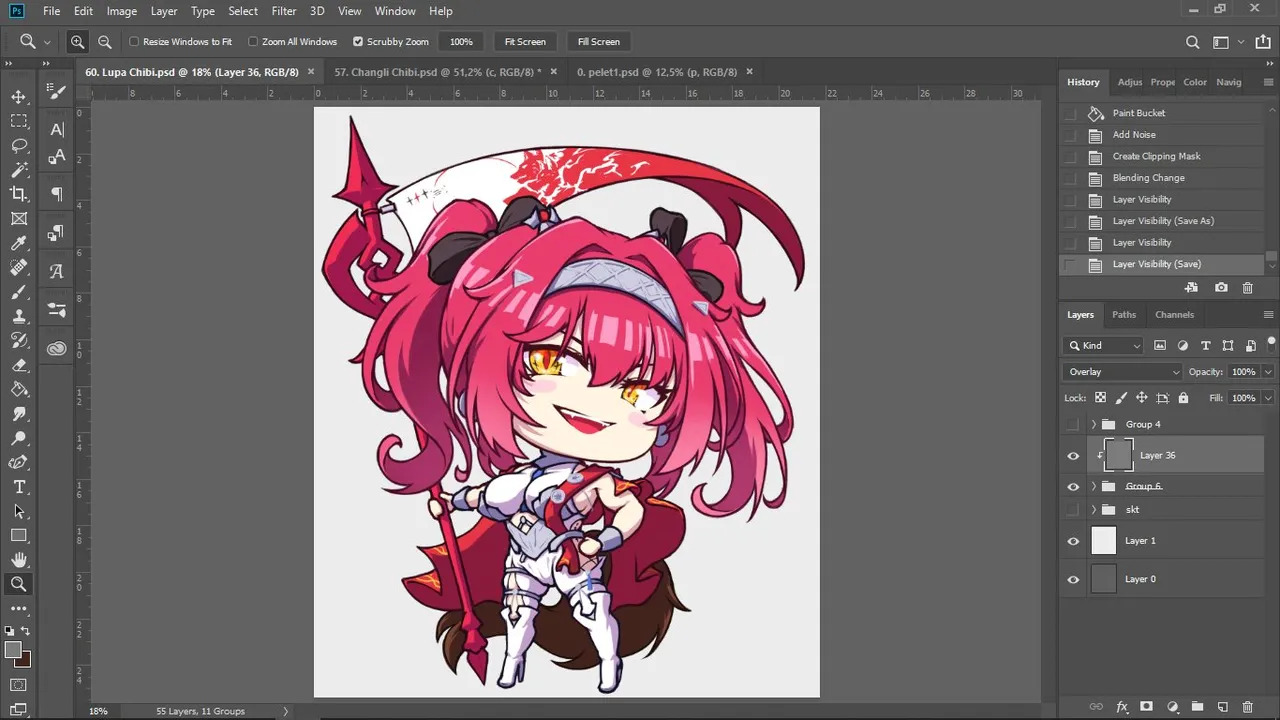Viewport: 1280px width, 720px height.
Task: Select the Paint Bucket tool
Action: pos(18,389)
